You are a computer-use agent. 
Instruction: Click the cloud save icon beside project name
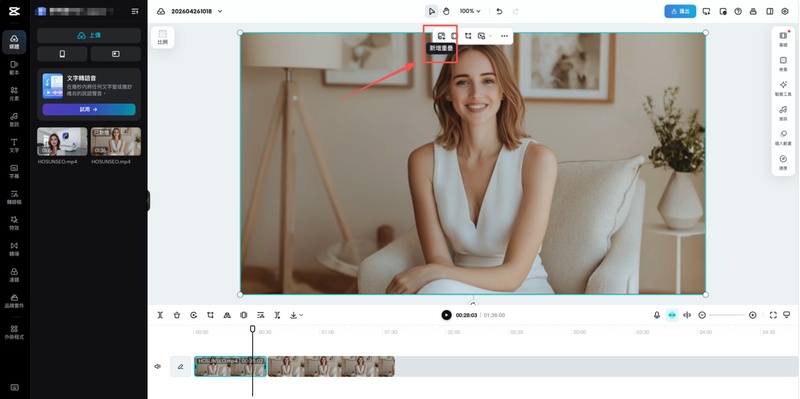pos(161,11)
